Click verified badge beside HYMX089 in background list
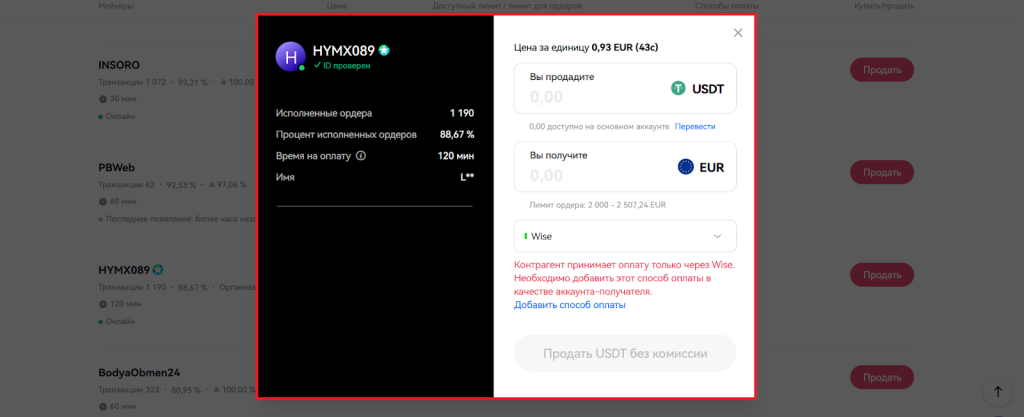The width and height of the screenshot is (1024, 417). (x=158, y=270)
